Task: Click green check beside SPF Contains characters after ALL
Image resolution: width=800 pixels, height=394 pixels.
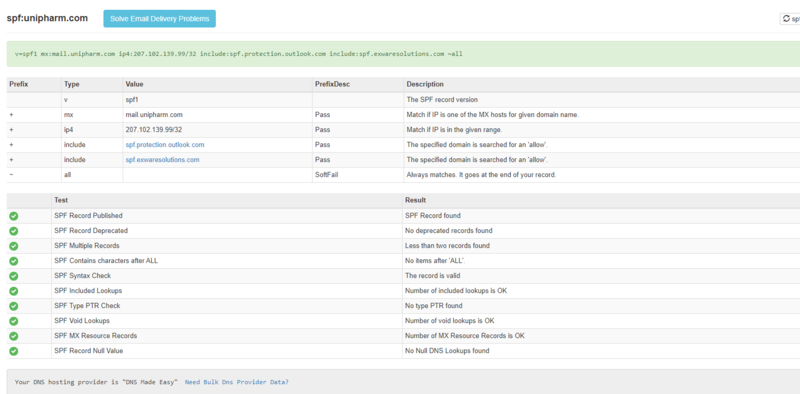Action: 14,261
